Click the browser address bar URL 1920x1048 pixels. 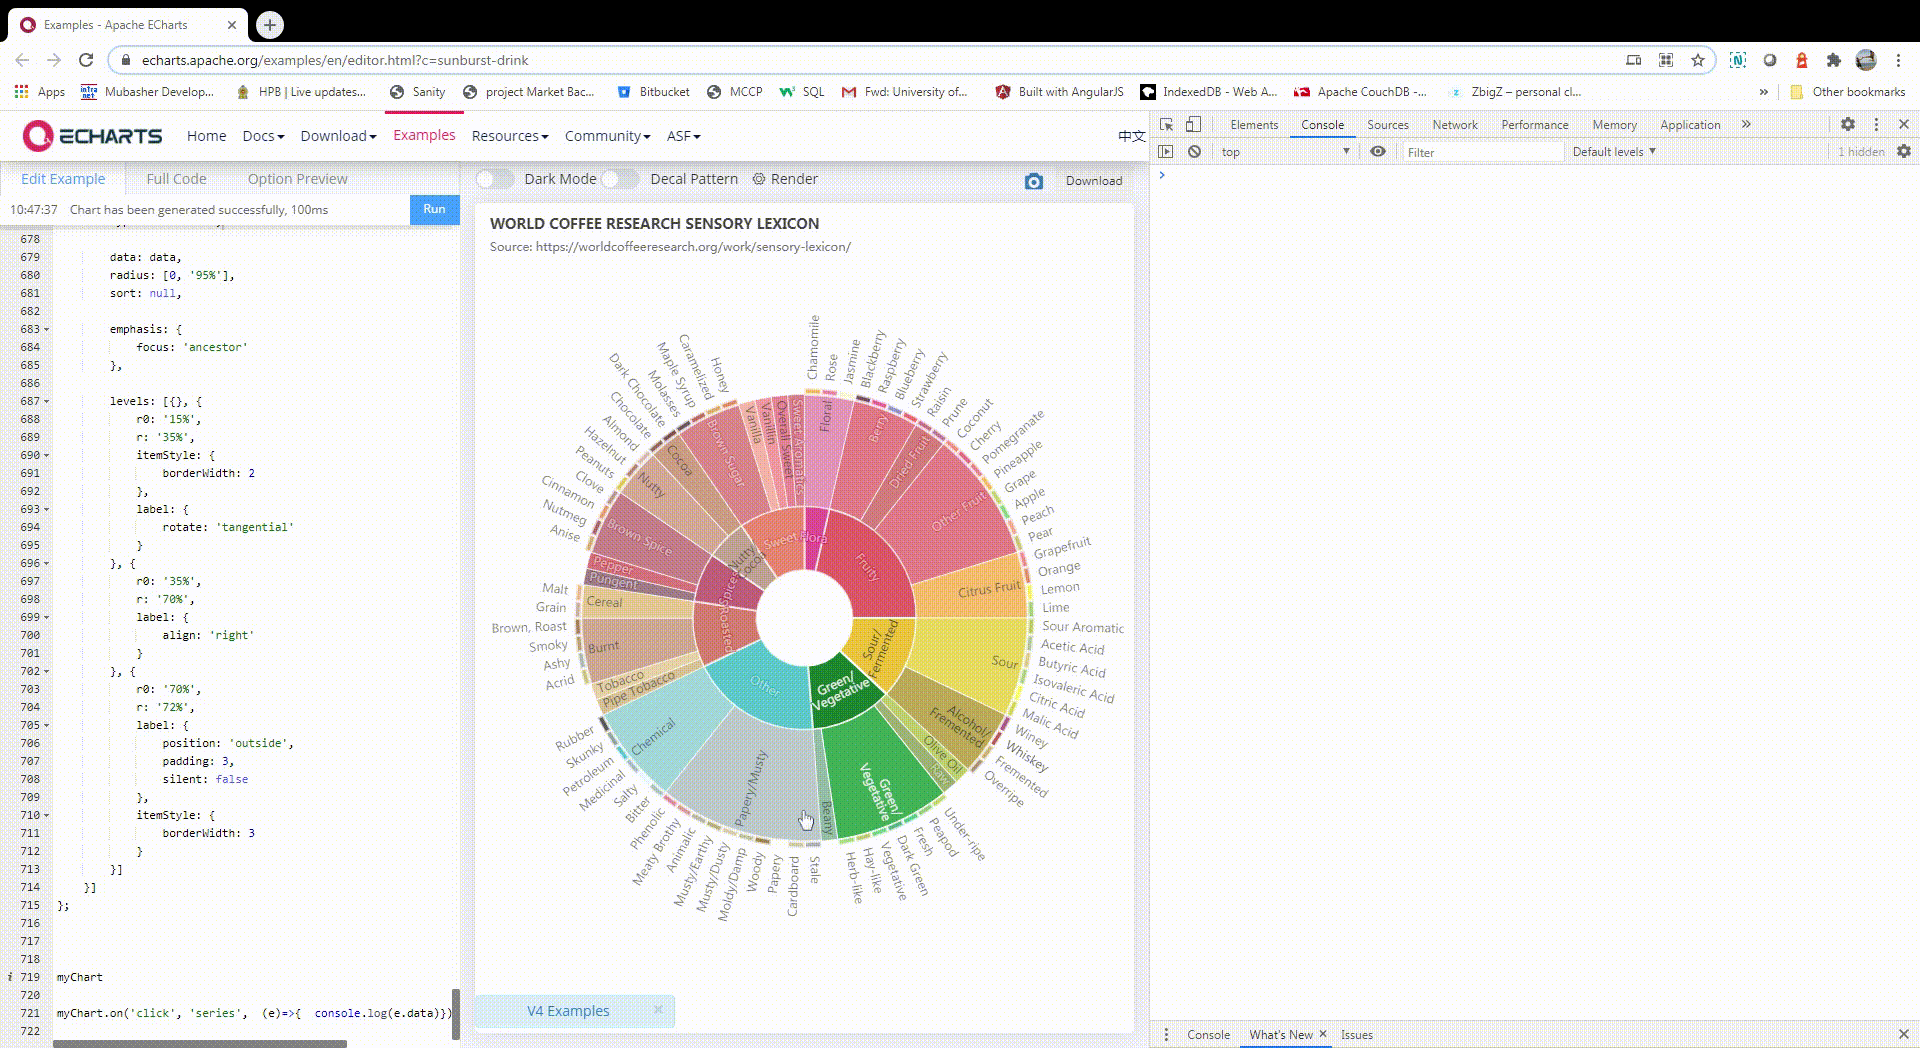coord(335,60)
